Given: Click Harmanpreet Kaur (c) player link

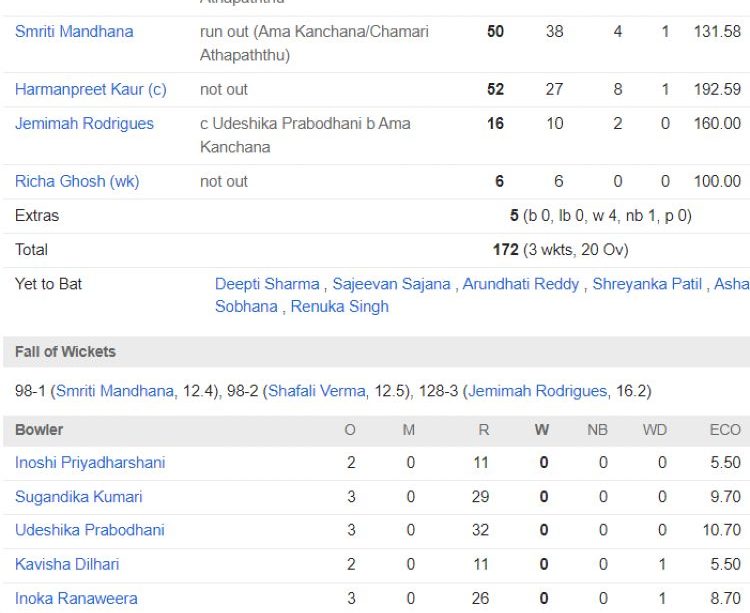Looking at the screenshot, I should click(90, 90).
